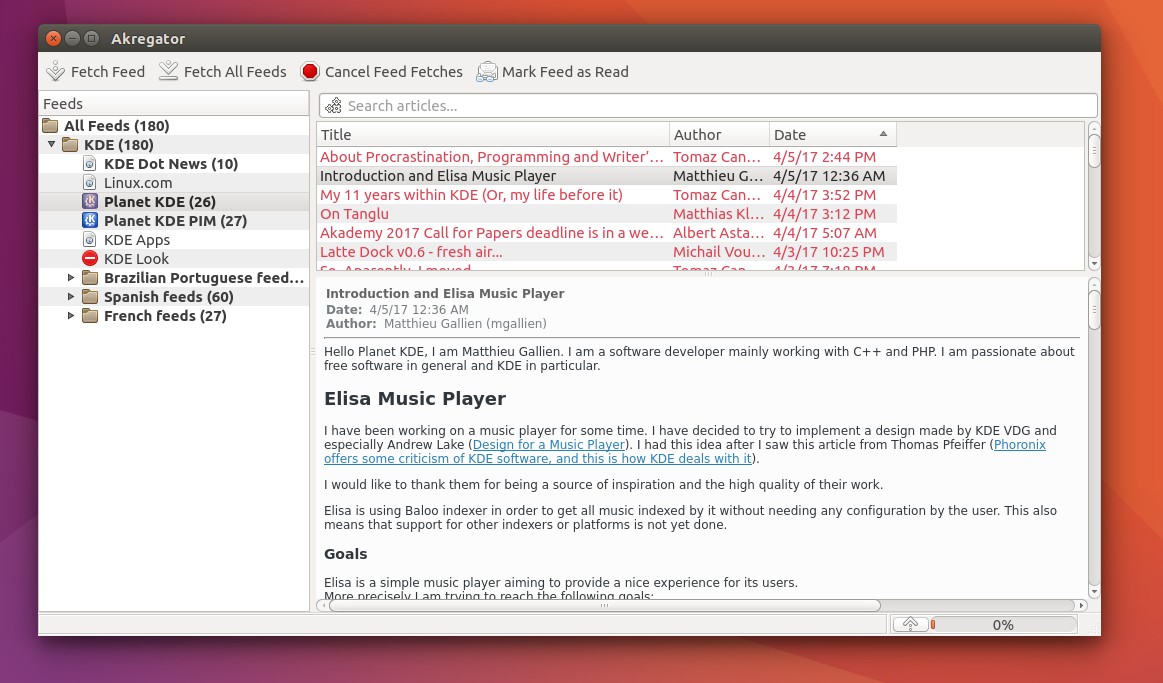Collapse the KDE folder tree

pyautogui.click(x=51, y=145)
